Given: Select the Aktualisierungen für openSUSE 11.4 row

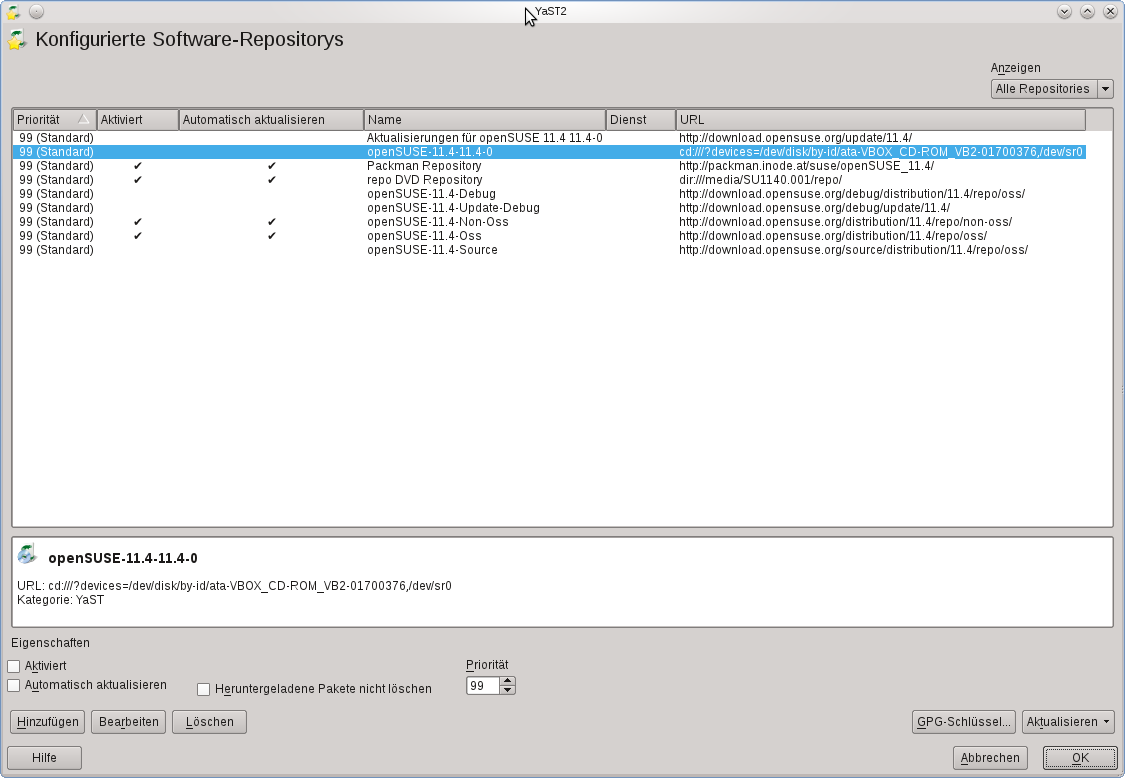Looking at the screenshot, I should click(x=549, y=138).
